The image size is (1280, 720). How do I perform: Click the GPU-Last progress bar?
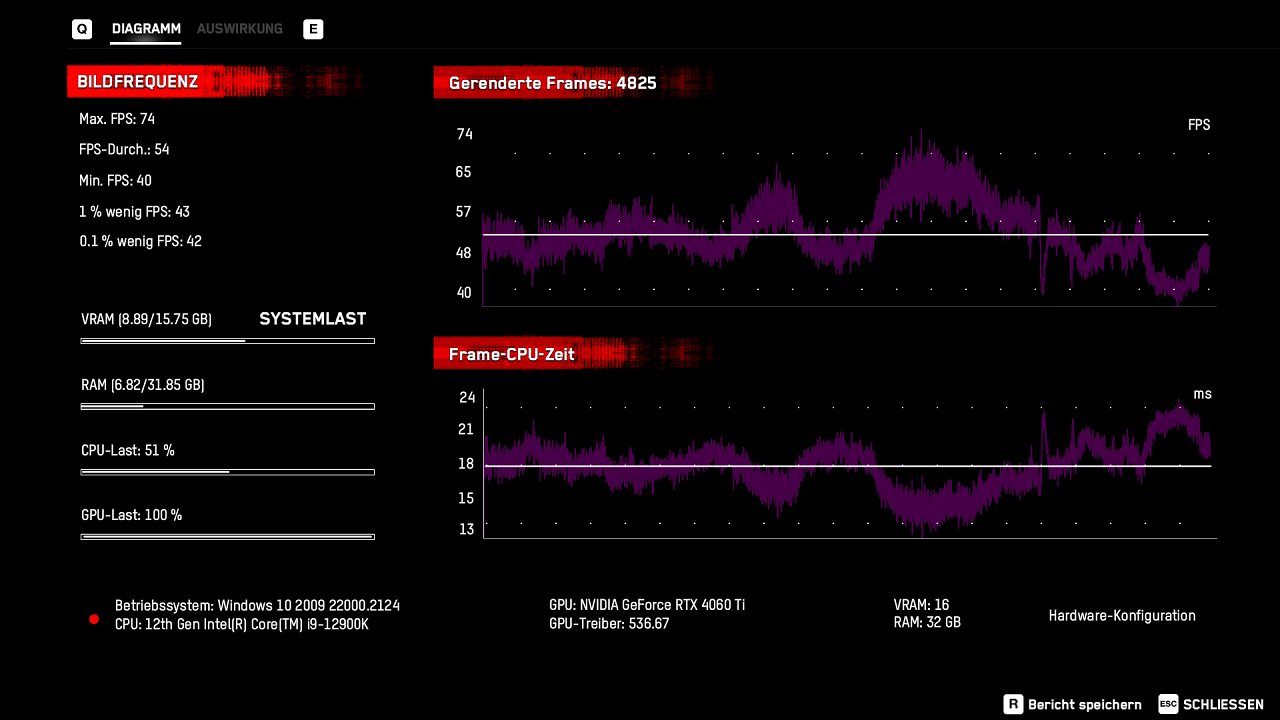(228, 537)
